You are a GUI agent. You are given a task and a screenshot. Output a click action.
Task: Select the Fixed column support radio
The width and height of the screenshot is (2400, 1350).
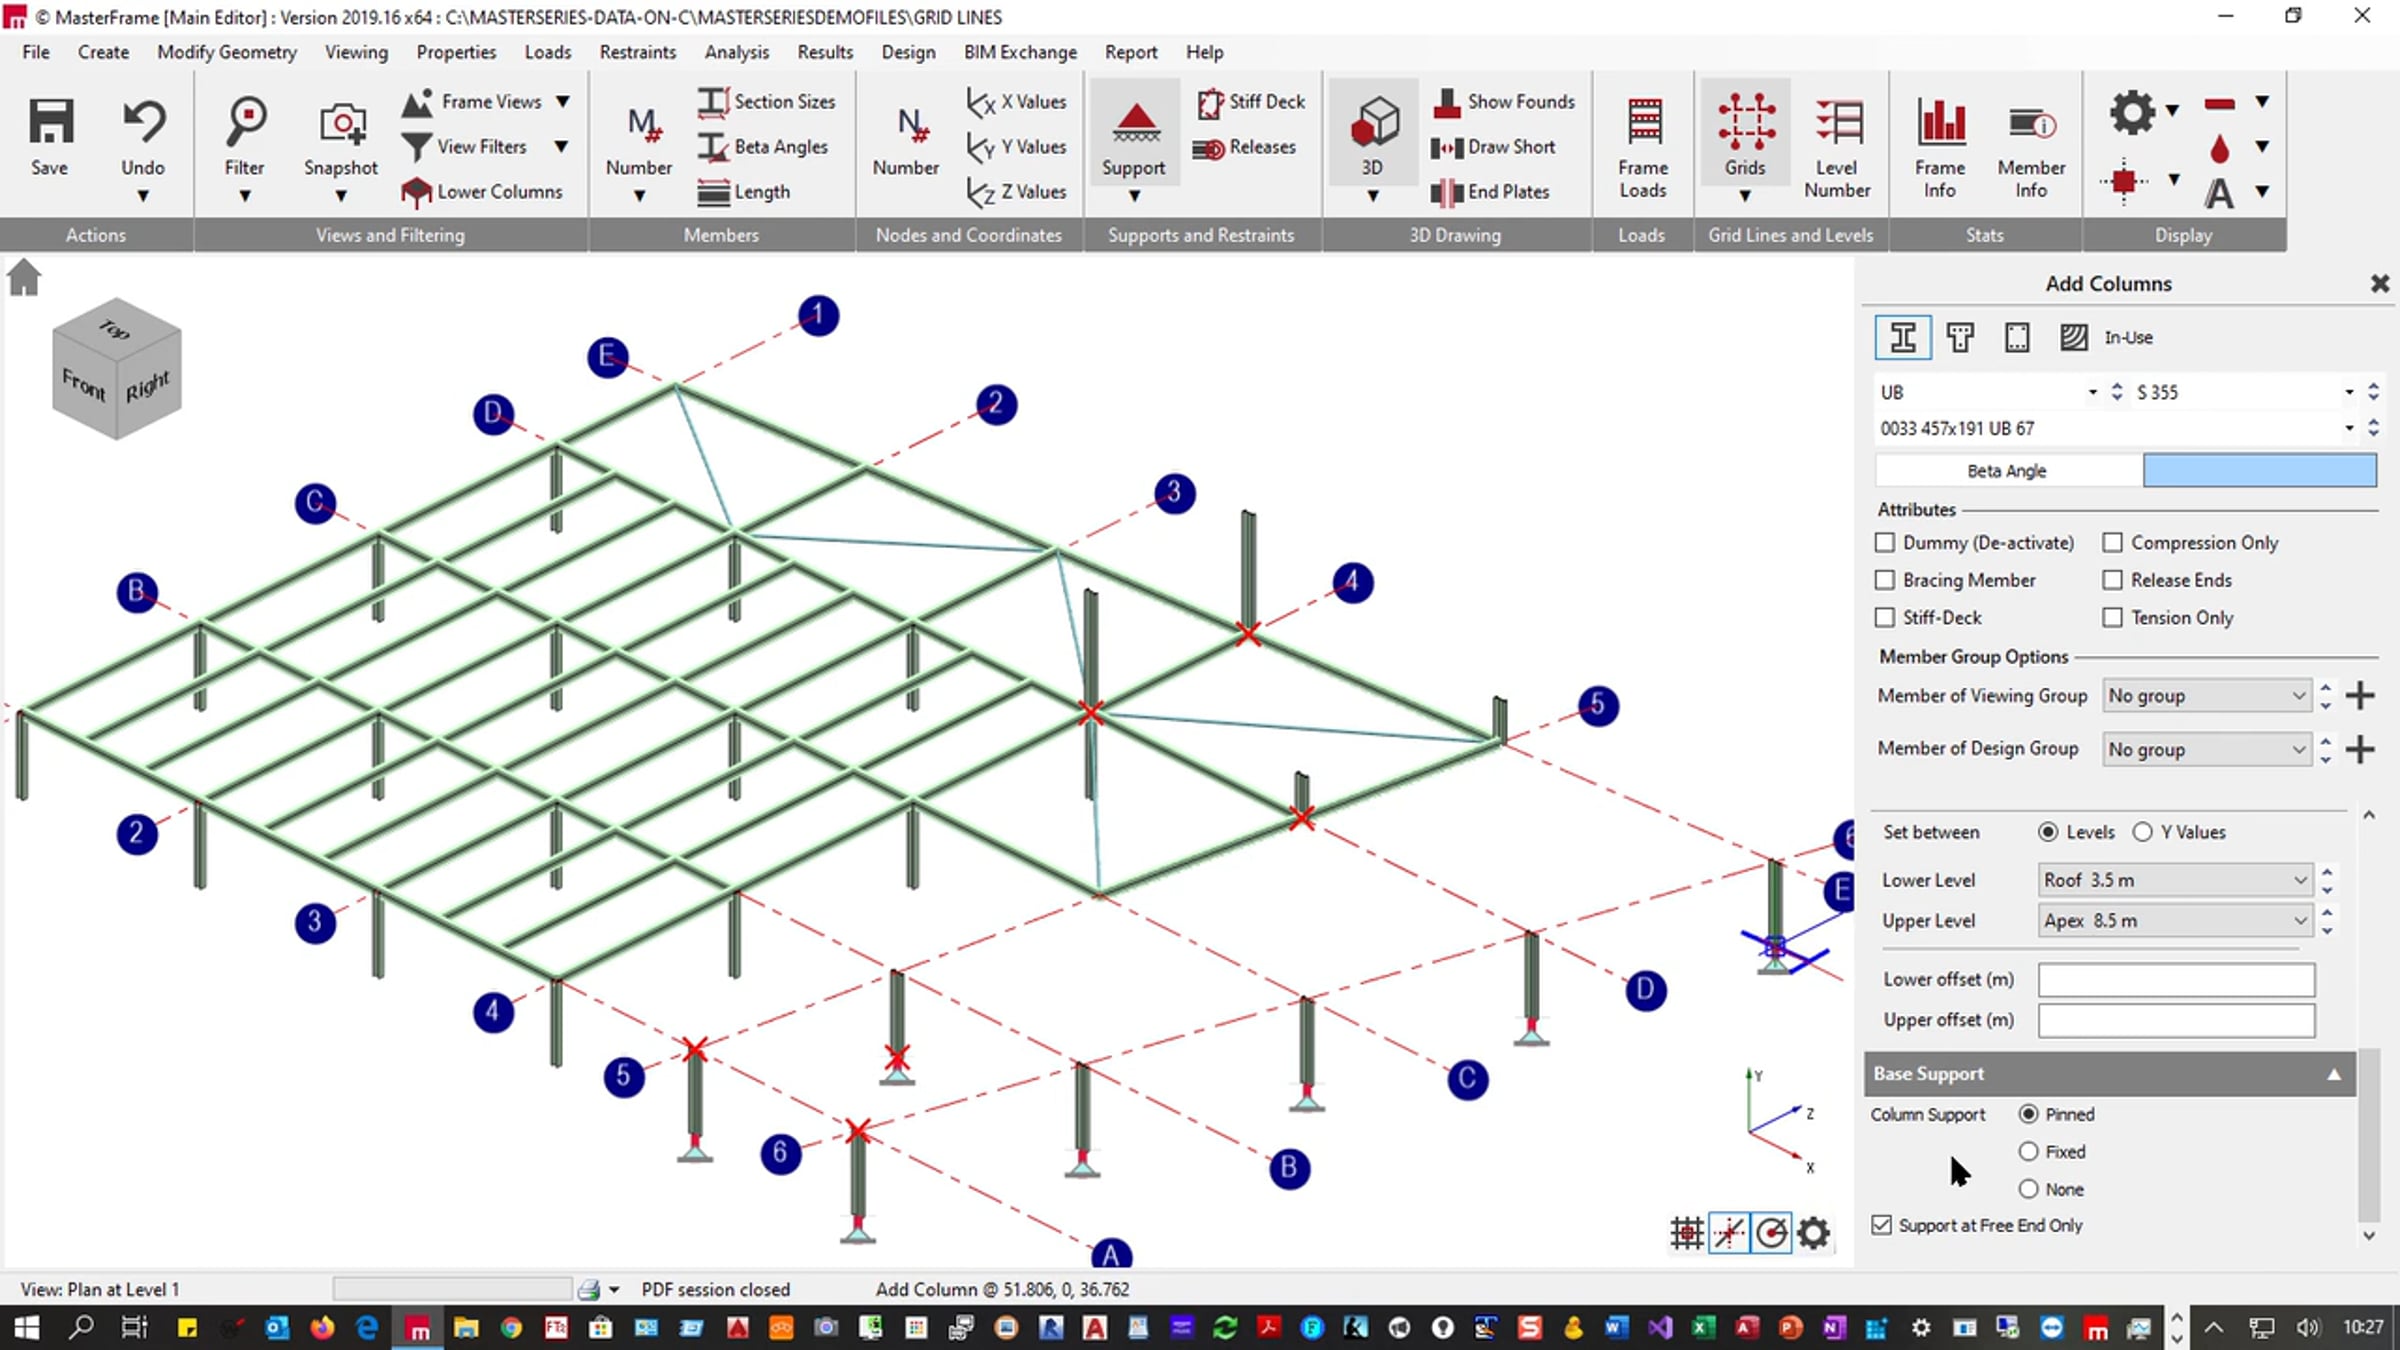(x=2028, y=1152)
